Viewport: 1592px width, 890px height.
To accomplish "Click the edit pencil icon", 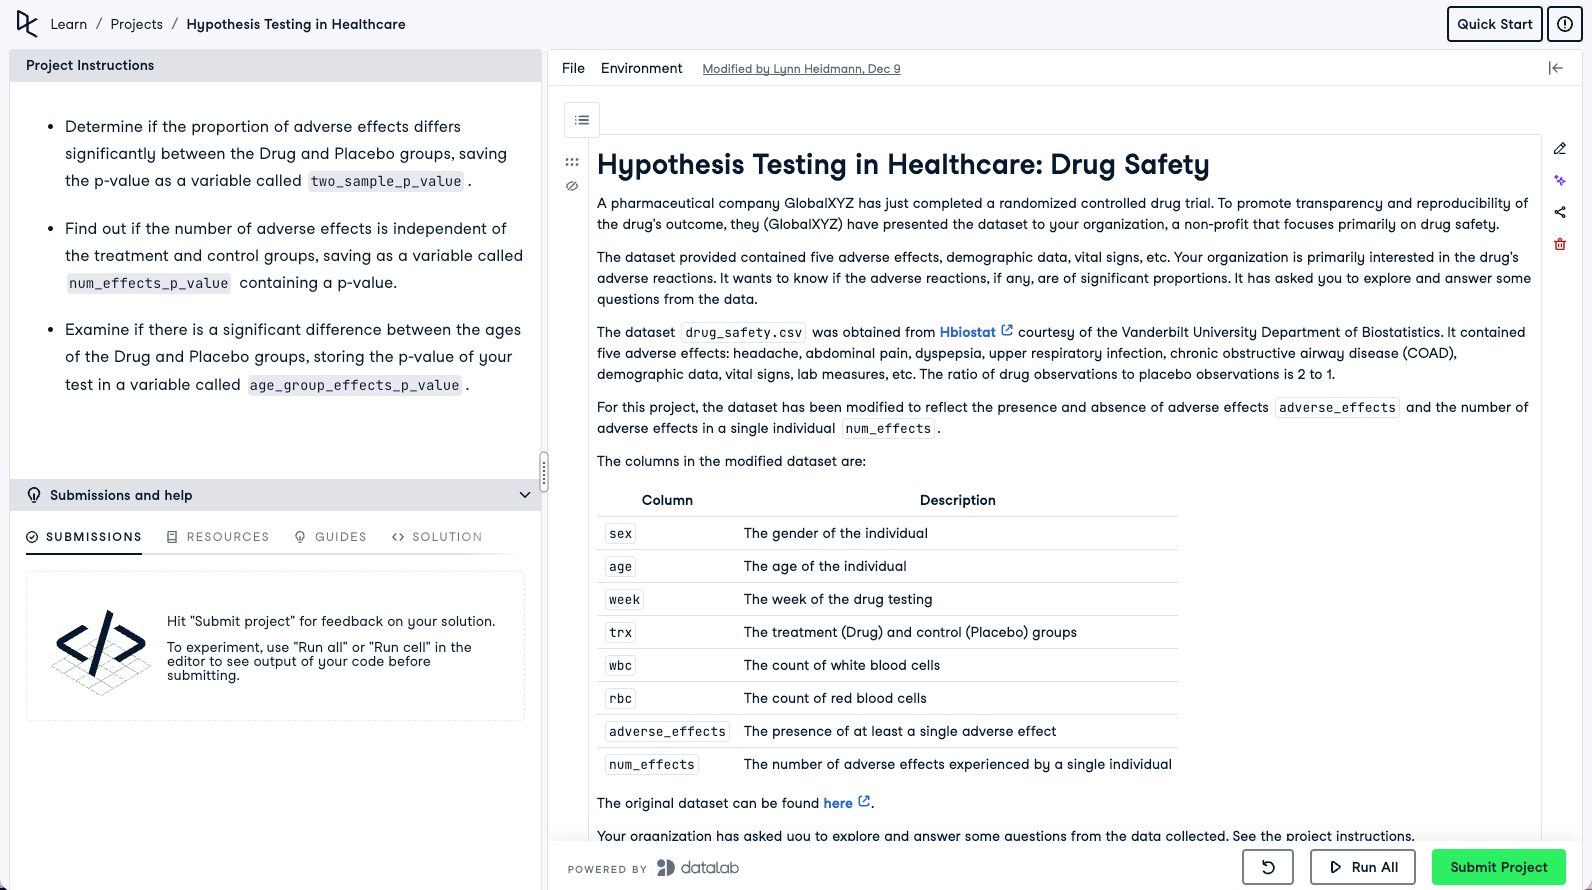I will (x=1560, y=149).
